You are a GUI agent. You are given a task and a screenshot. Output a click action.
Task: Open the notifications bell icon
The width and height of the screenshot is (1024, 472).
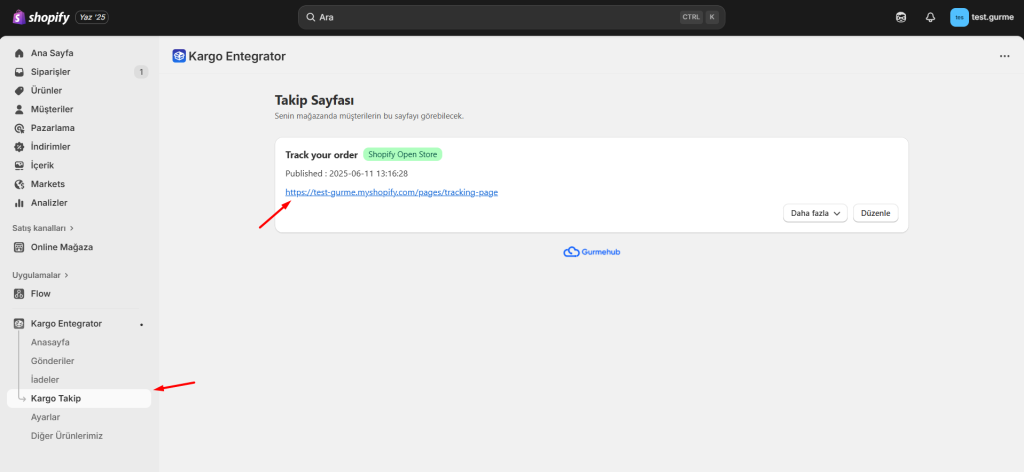(x=930, y=17)
